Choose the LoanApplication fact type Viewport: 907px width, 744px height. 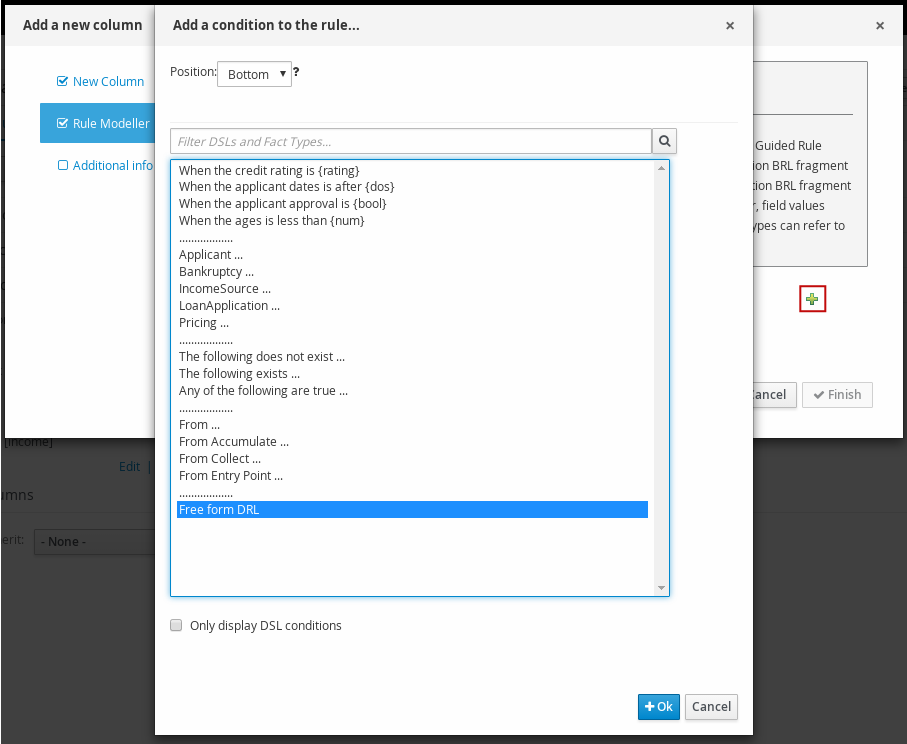[229, 306]
